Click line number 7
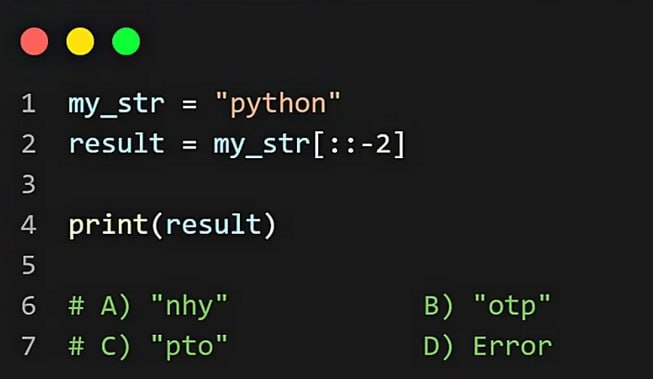This screenshot has width=653, height=379. point(28,346)
